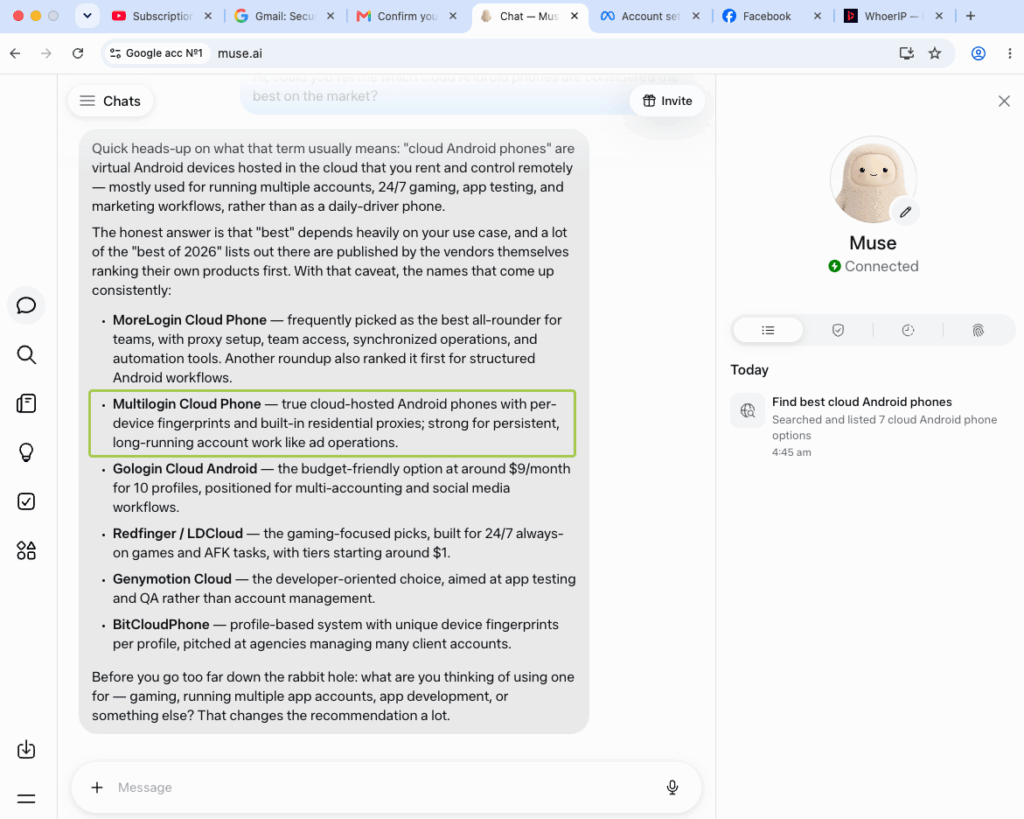Select the fingerprint tab in Muse panel
1024x819 pixels.
pyautogui.click(x=978, y=330)
